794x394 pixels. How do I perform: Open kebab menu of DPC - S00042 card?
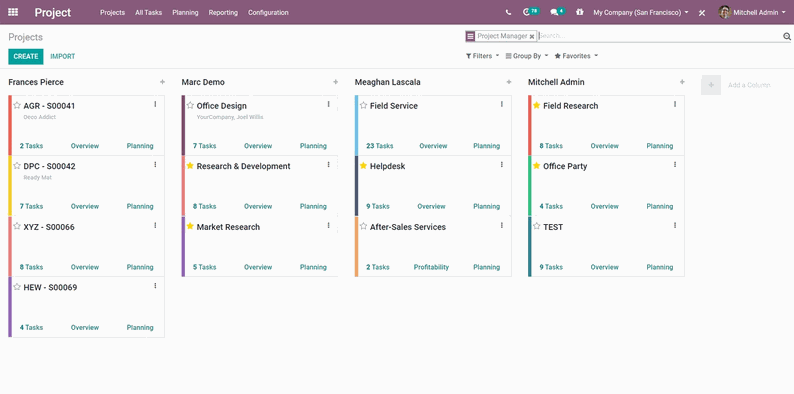click(155, 165)
